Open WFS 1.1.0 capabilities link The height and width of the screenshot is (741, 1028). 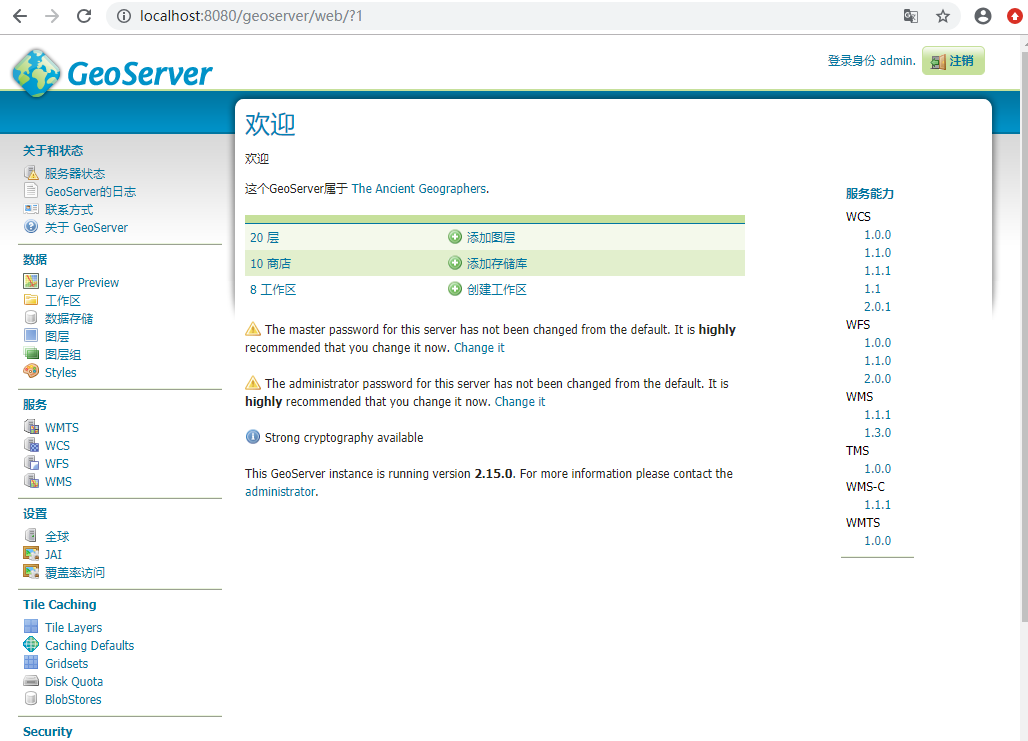pos(877,361)
